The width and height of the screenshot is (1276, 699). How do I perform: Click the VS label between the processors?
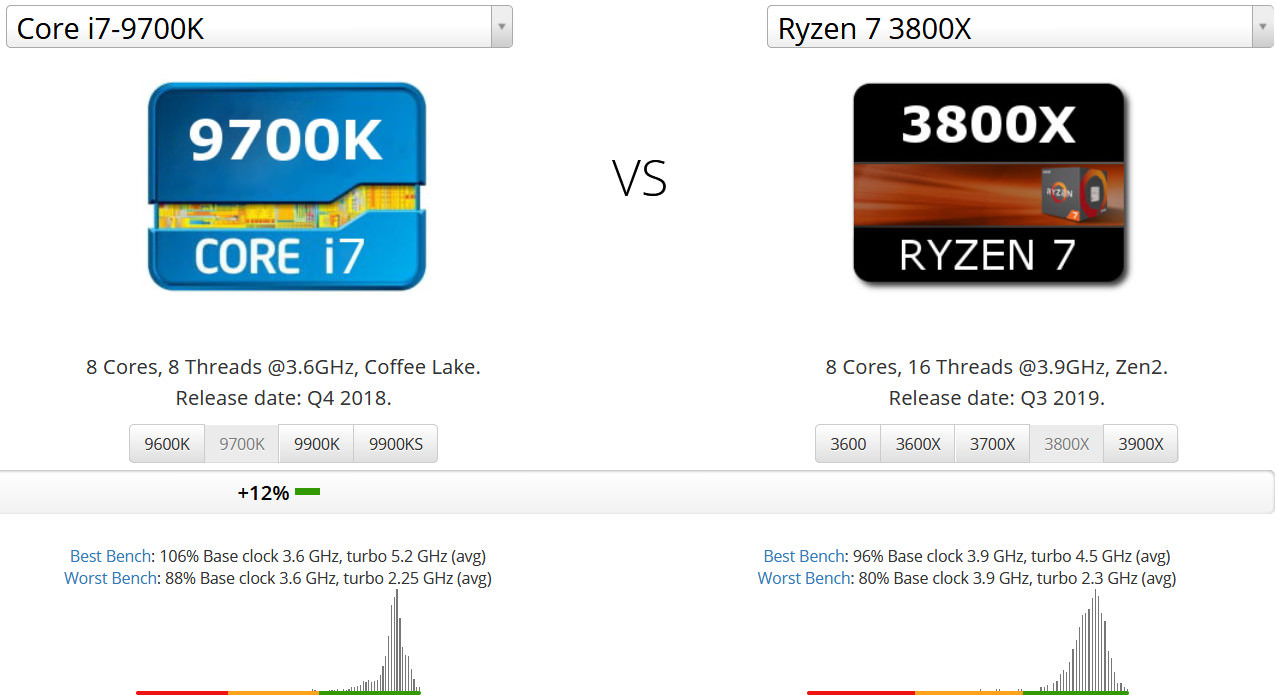point(640,180)
